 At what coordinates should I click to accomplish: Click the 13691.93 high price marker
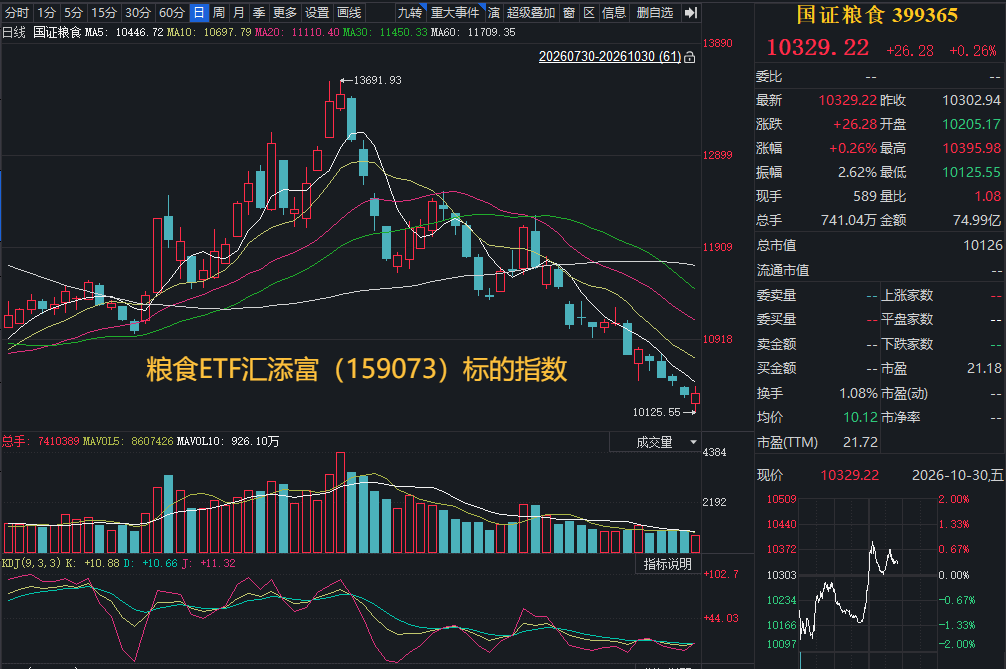(x=377, y=80)
